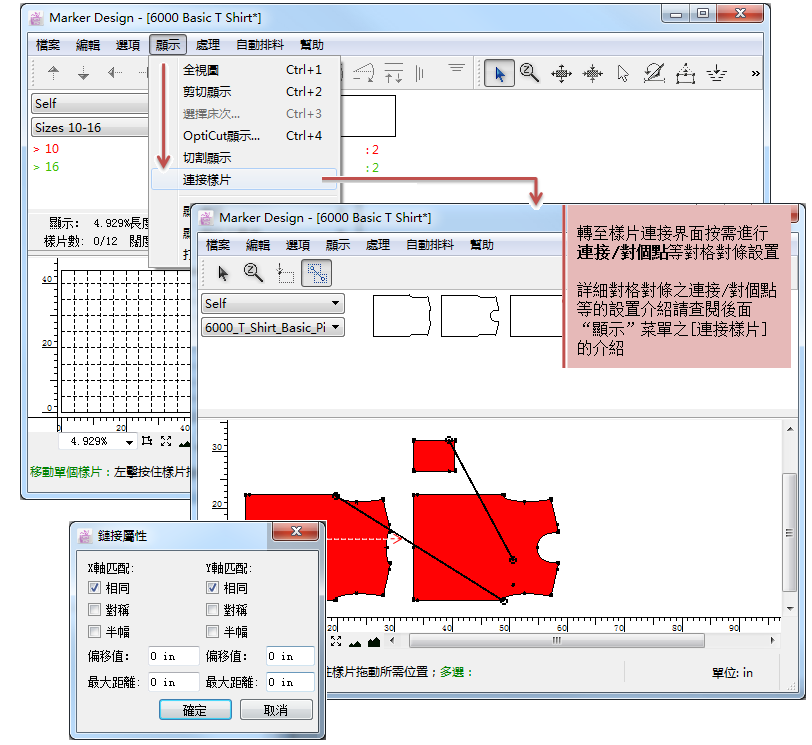Open 自動排料 menu in back window
812x745 pixels.
260,45
